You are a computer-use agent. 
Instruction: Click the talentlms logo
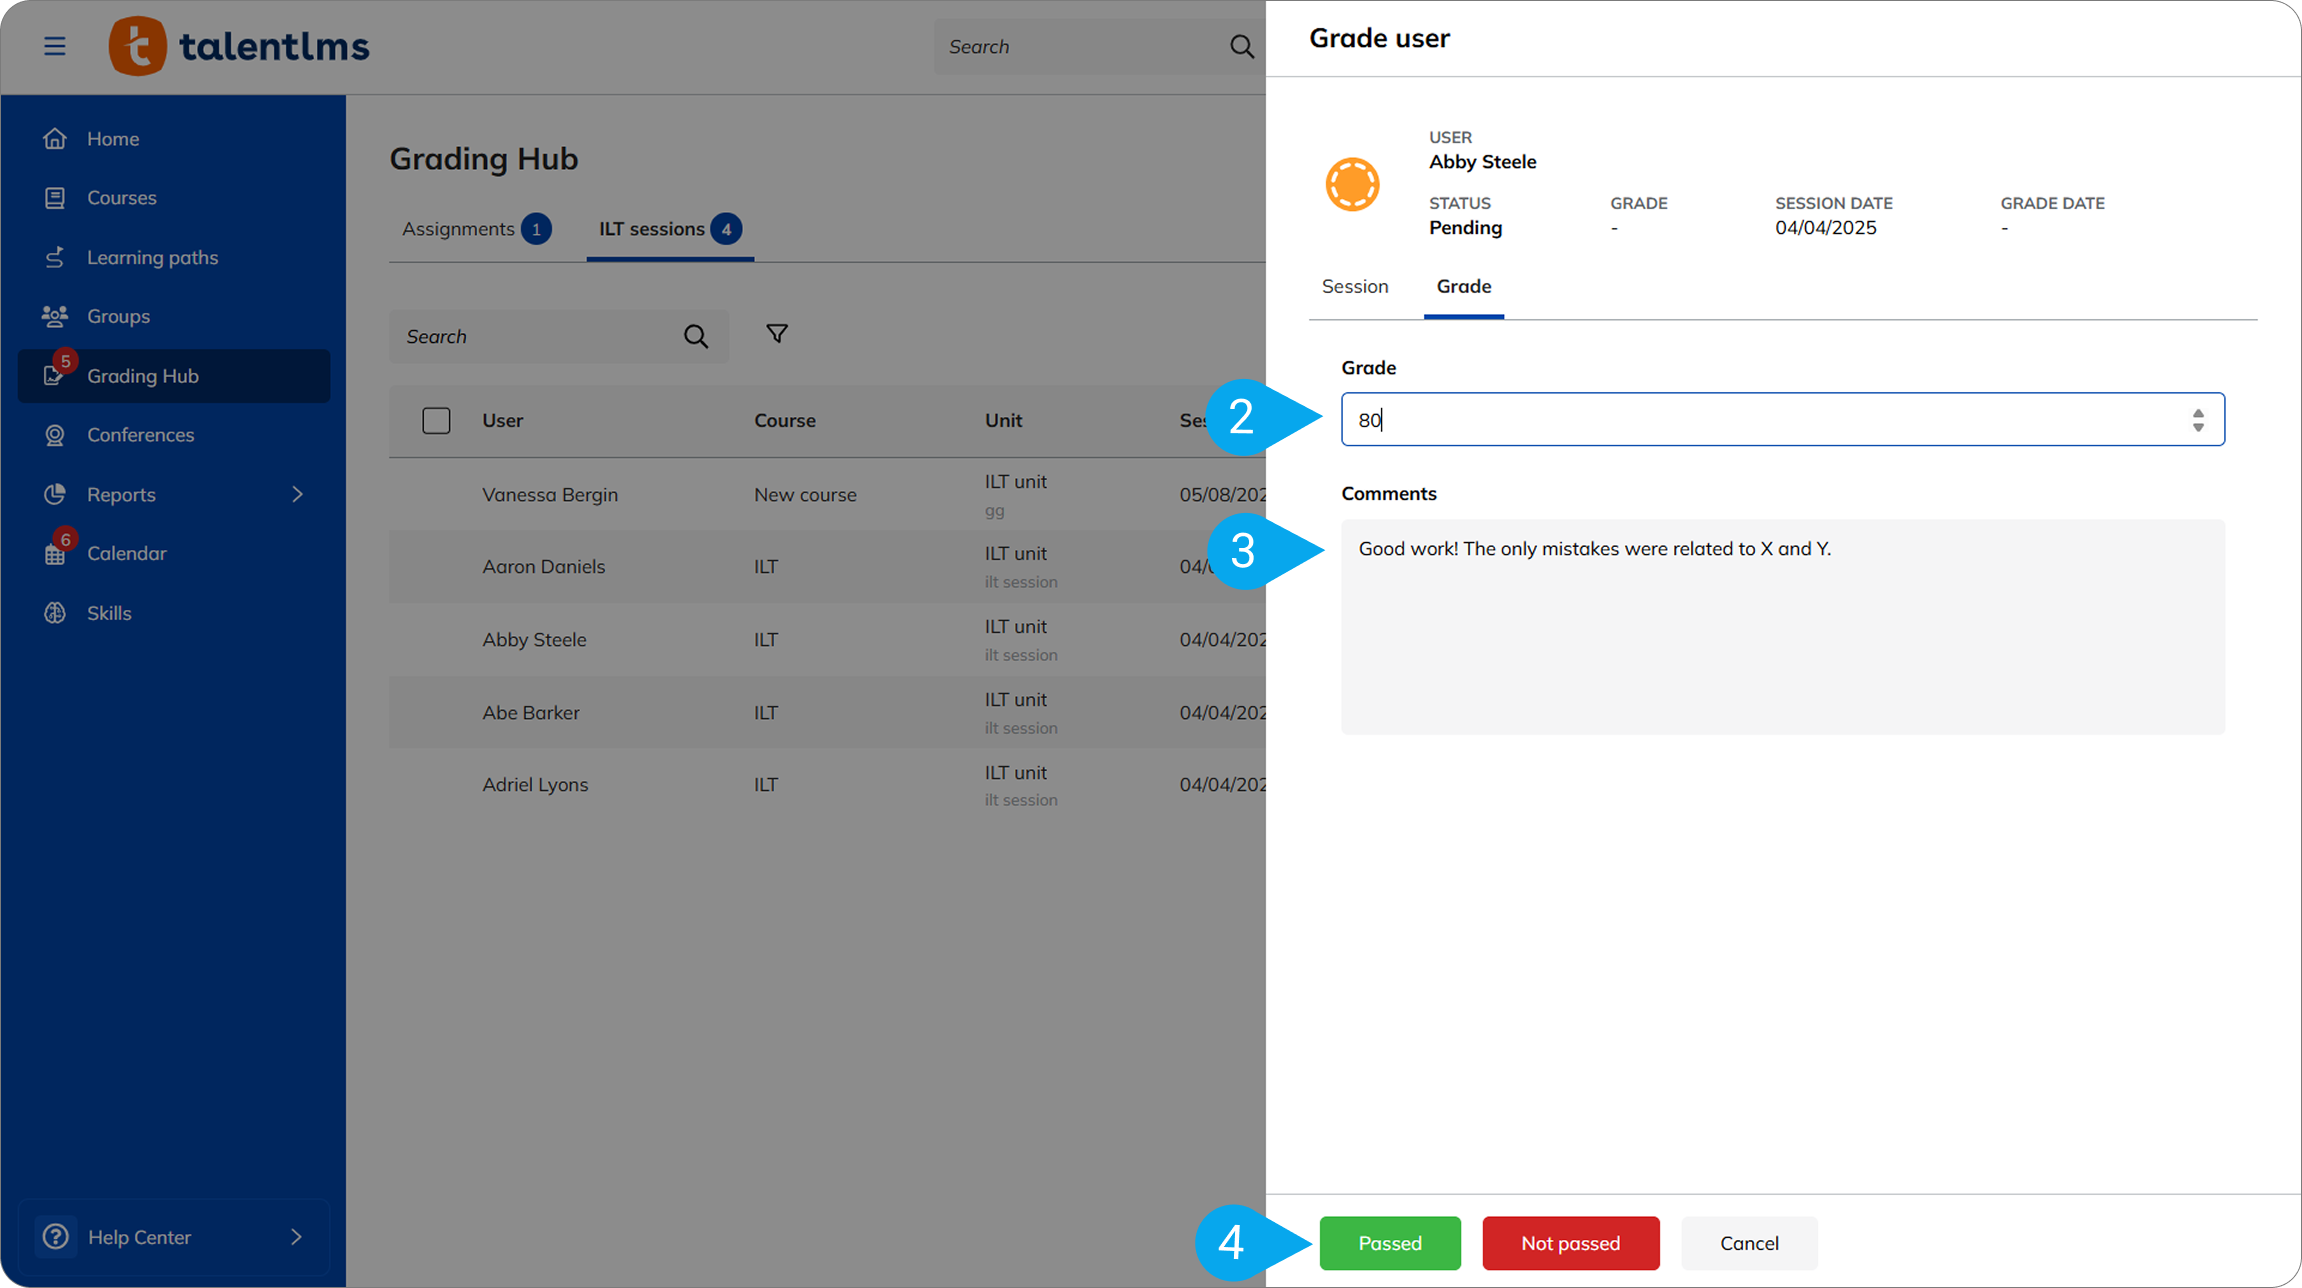pyautogui.click(x=239, y=46)
